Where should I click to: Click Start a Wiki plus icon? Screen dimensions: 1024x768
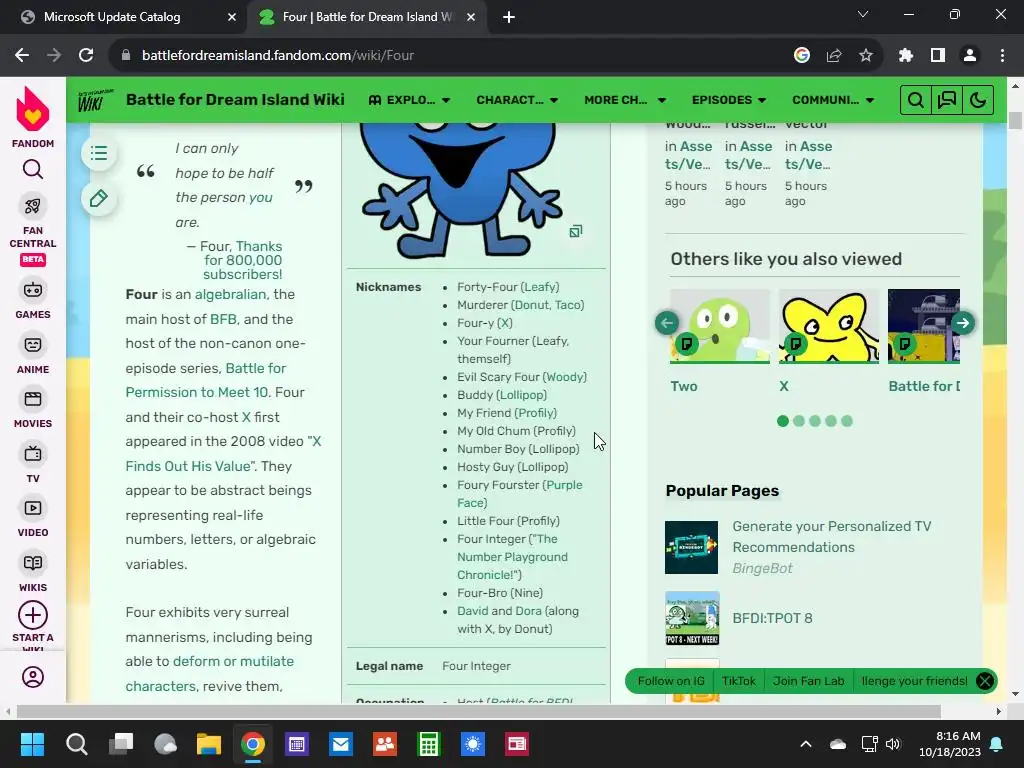click(33, 615)
